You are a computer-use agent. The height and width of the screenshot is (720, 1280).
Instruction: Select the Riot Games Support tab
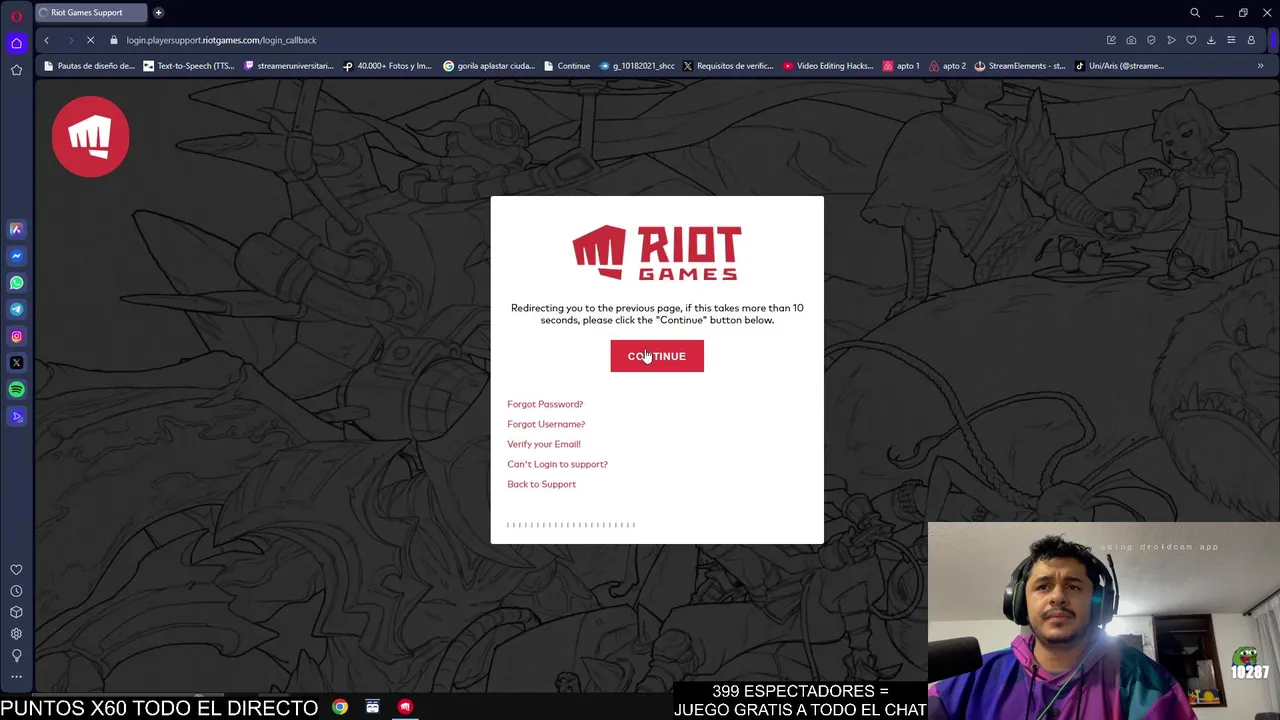click(90, 13)
